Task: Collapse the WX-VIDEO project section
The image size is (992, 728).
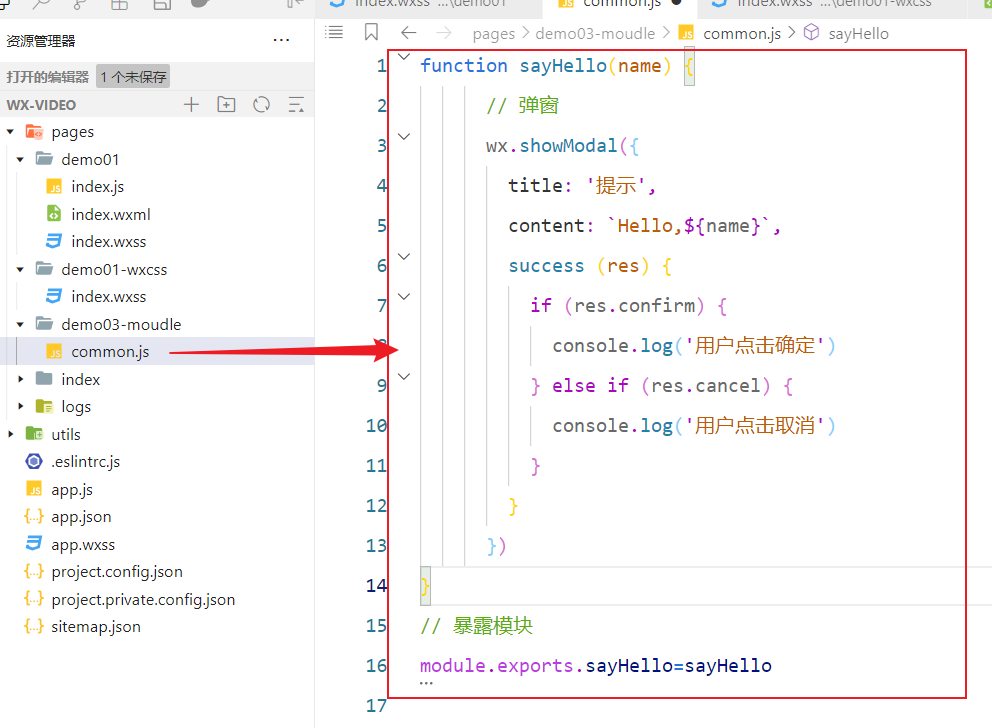Action: click(41, 105)
